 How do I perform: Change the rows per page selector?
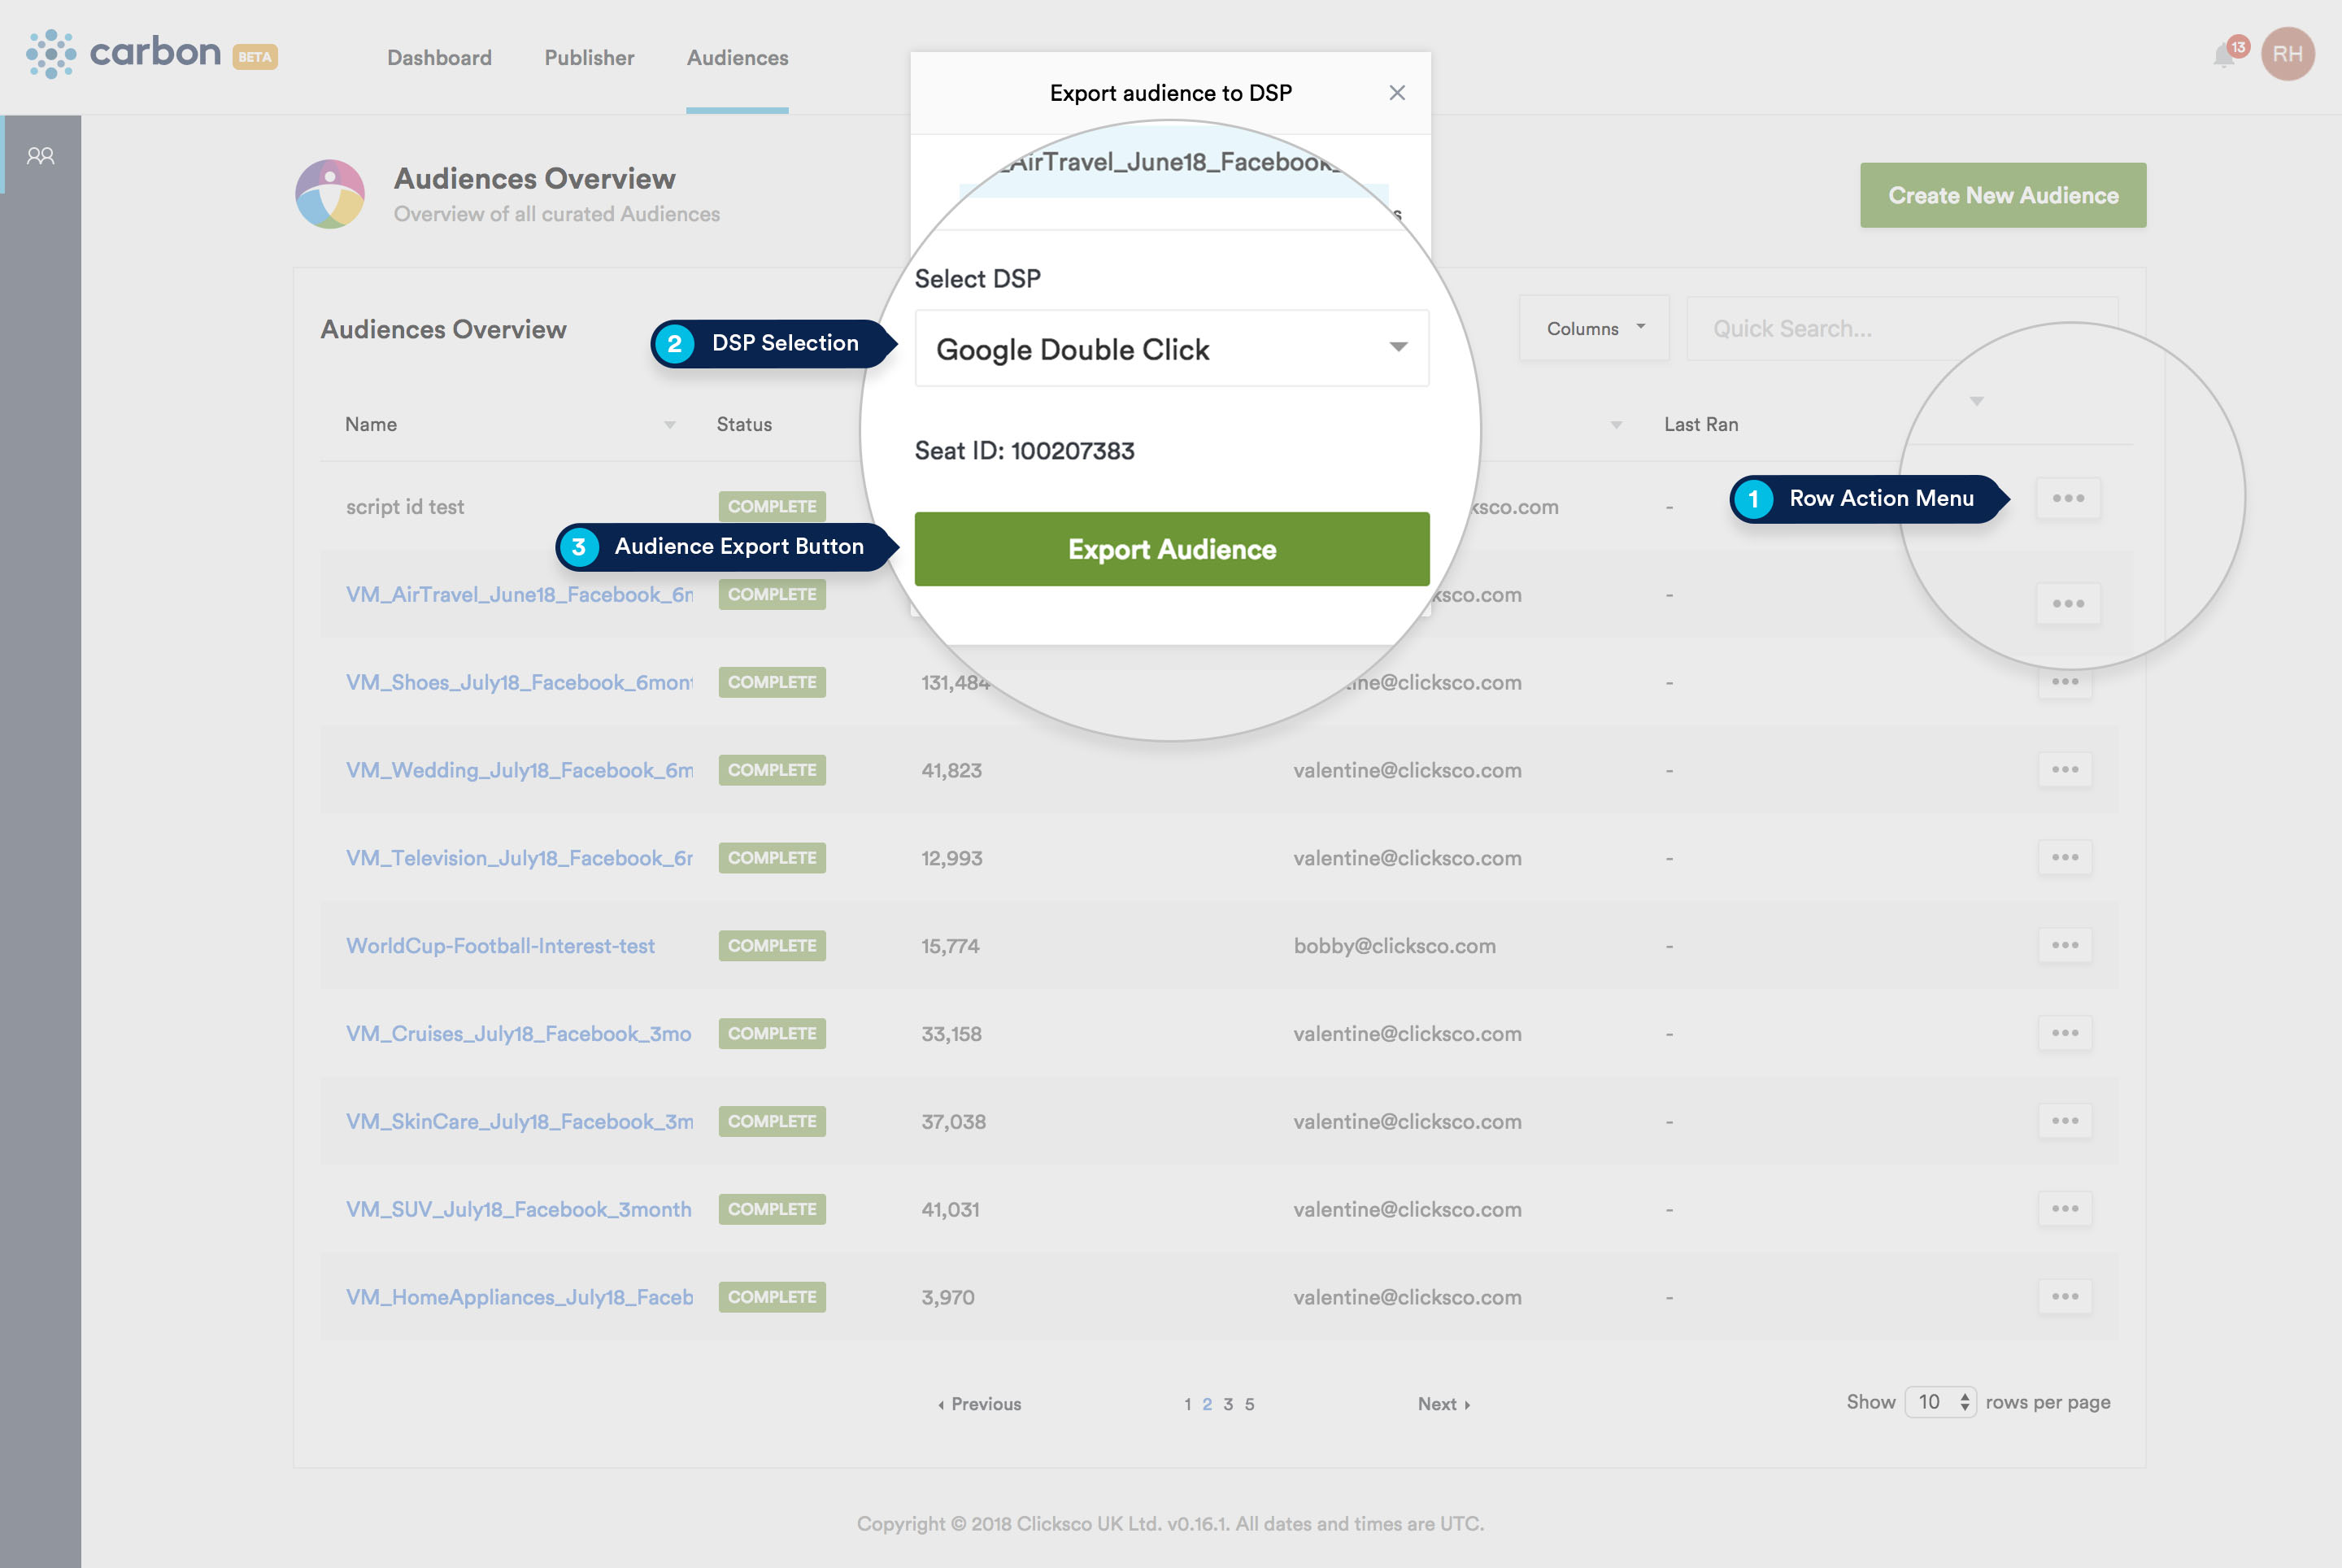tap(1940, 1402)
